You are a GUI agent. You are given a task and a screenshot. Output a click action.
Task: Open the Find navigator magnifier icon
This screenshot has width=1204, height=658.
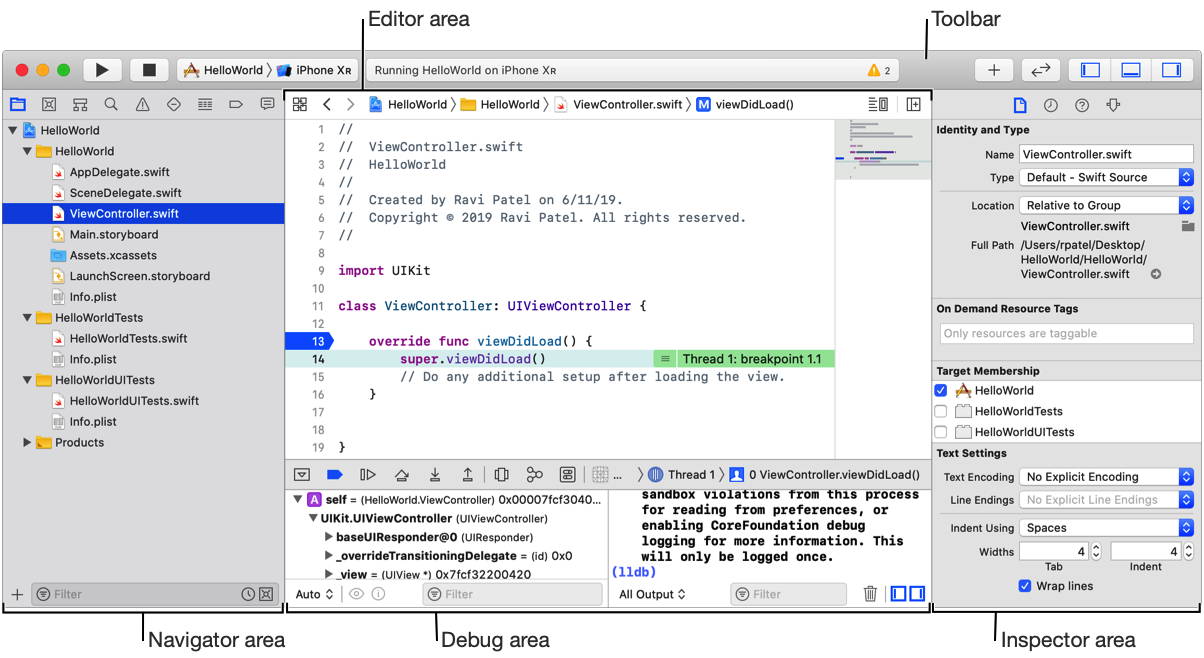coord(111,104)
